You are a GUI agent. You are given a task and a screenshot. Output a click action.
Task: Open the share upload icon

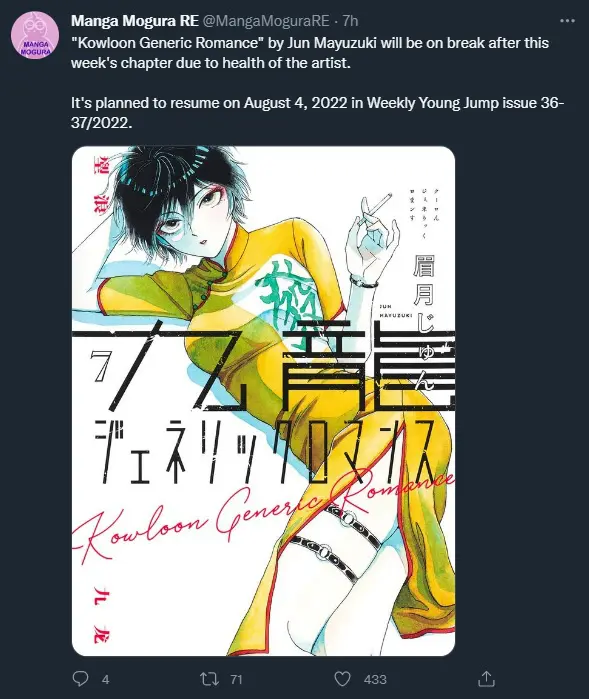pyautogui.click(x=486, y=678)
